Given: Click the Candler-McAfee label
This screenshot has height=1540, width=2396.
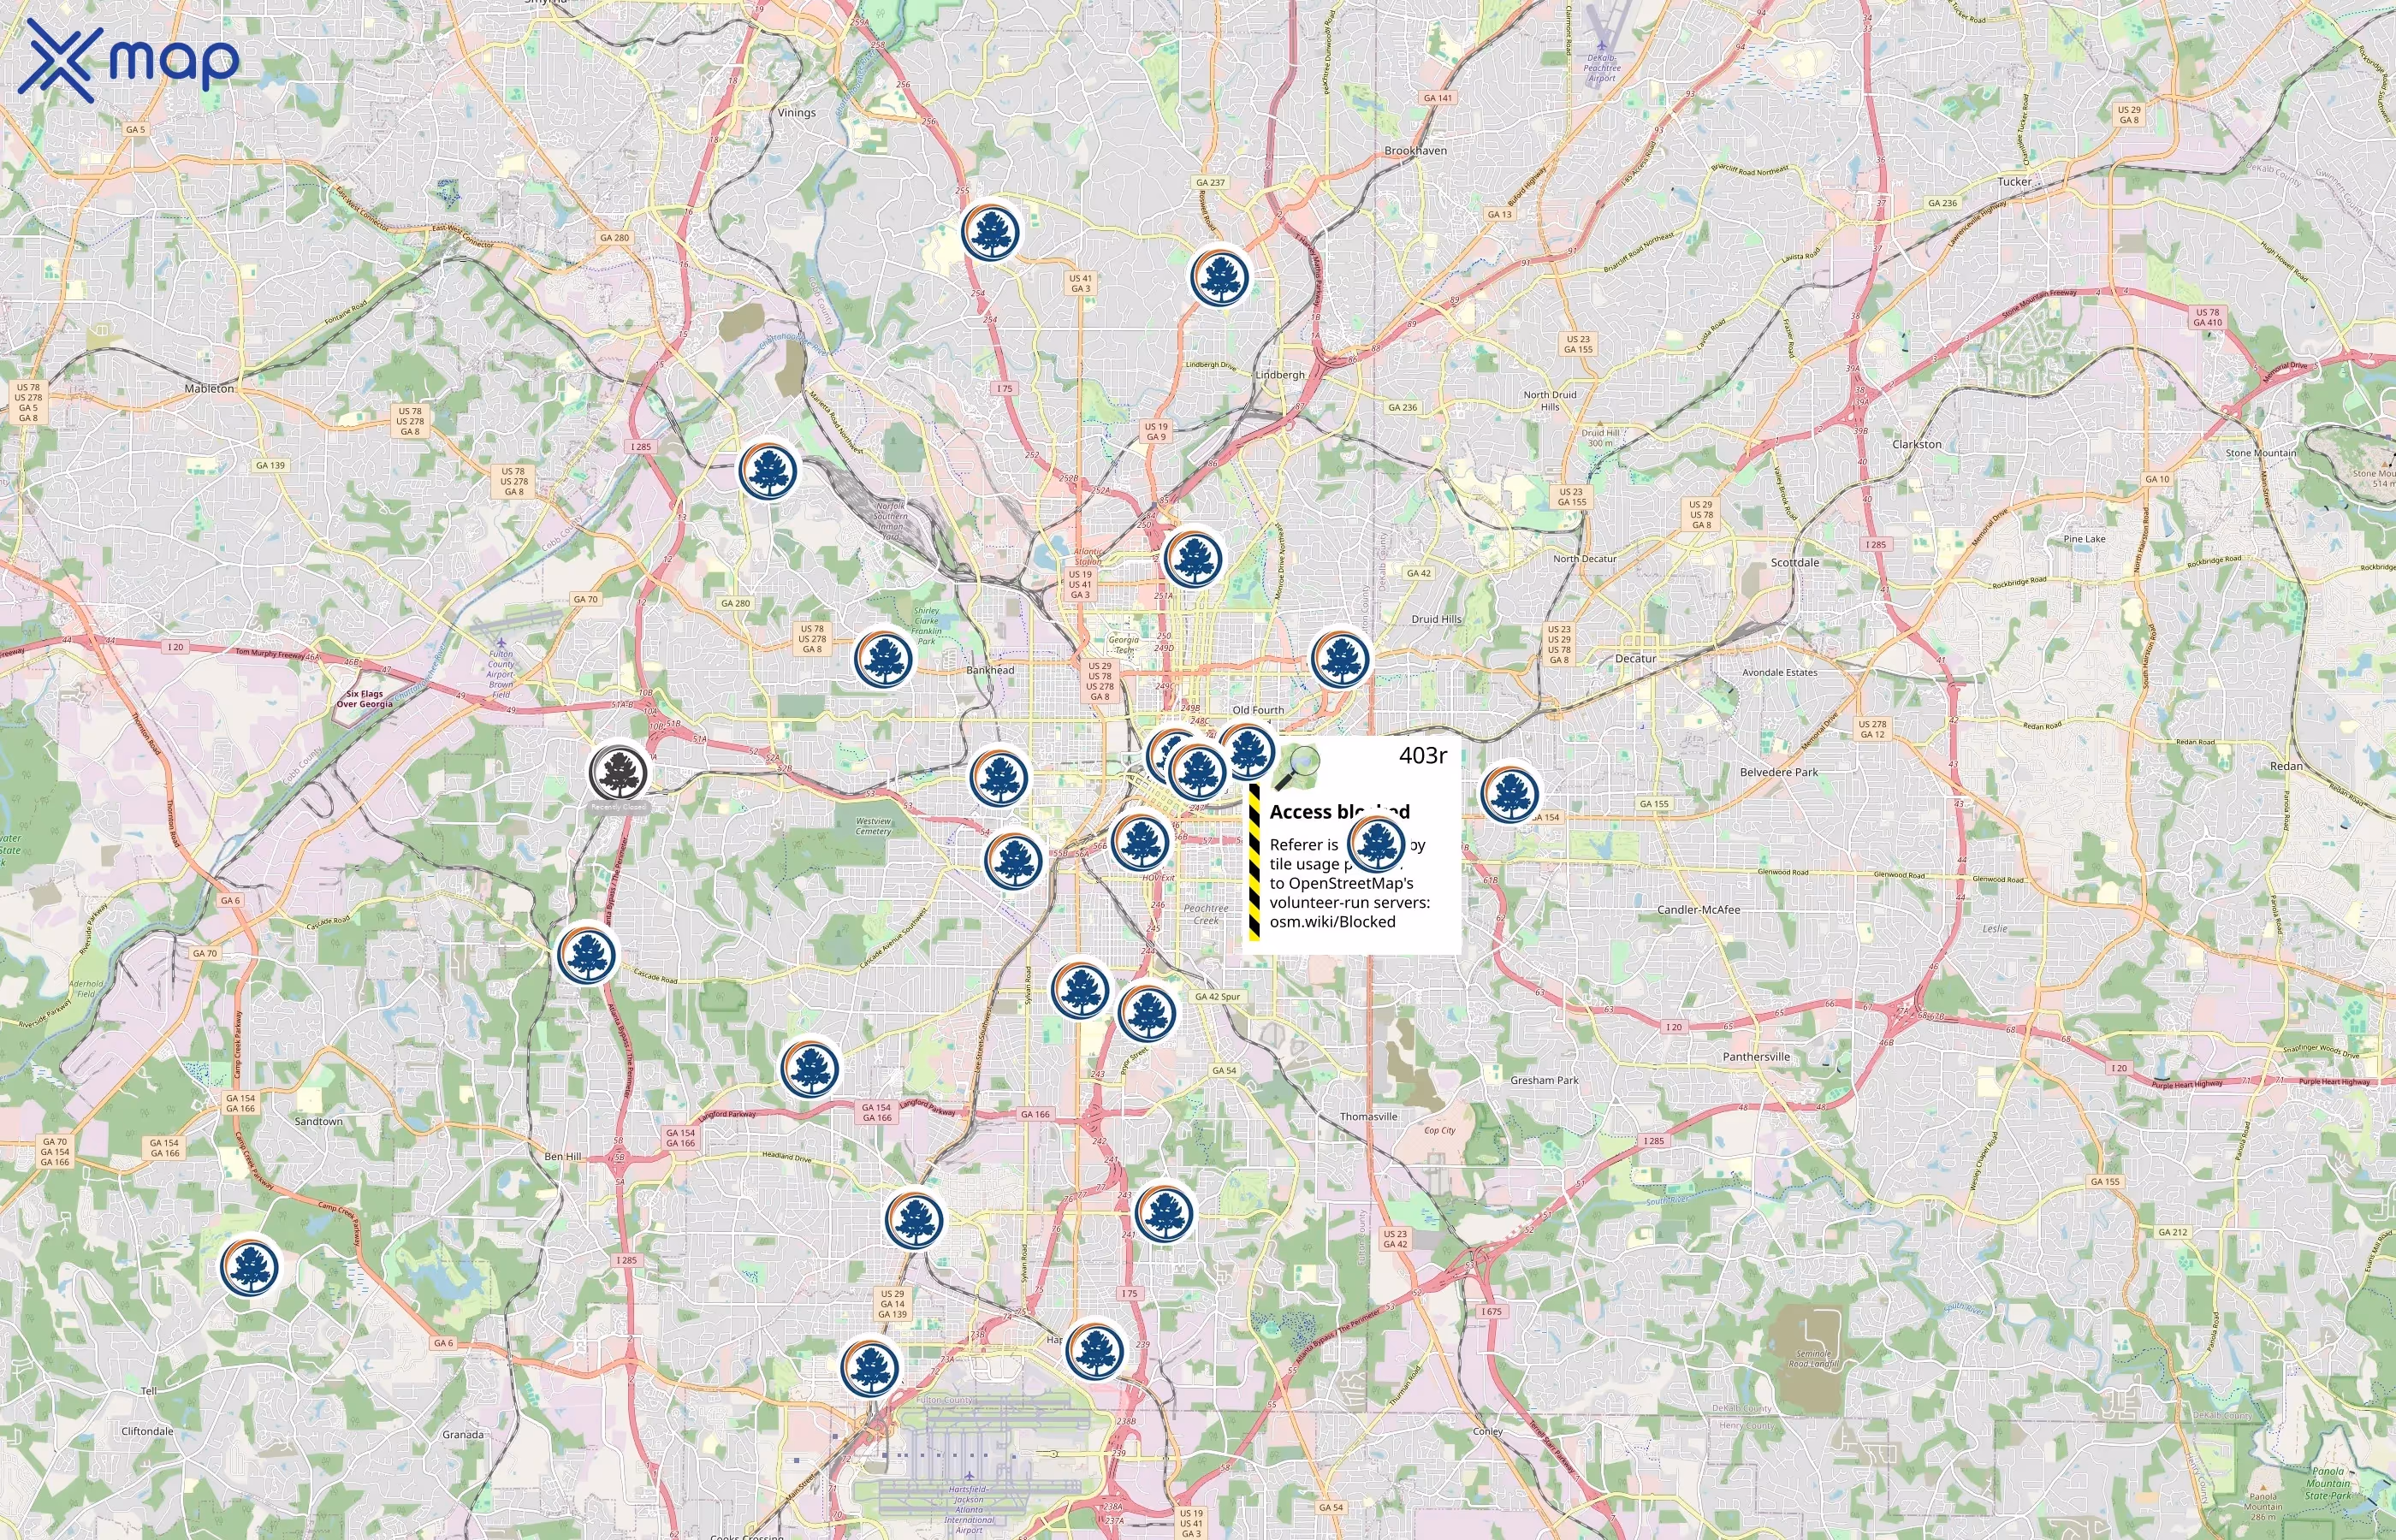Looking at the screenshot, I should click(x=1698, y=910).
